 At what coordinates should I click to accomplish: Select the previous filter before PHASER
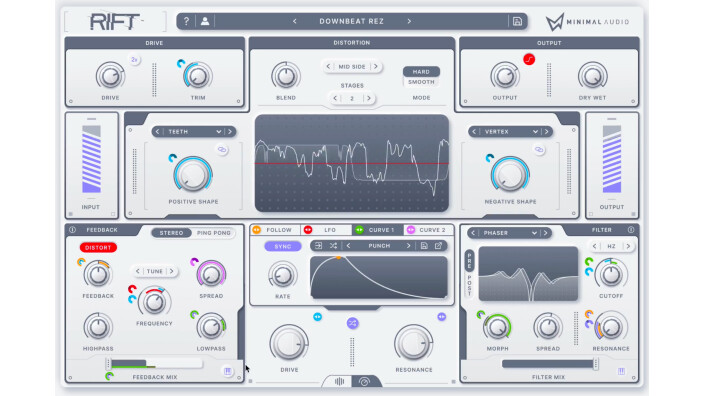click(x=473, y=233)
